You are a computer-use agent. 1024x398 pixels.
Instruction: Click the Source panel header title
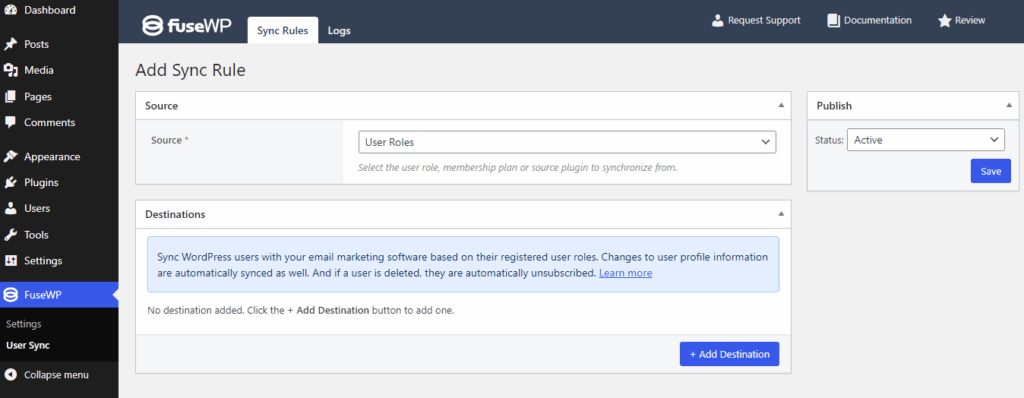(x=161, y=105)
